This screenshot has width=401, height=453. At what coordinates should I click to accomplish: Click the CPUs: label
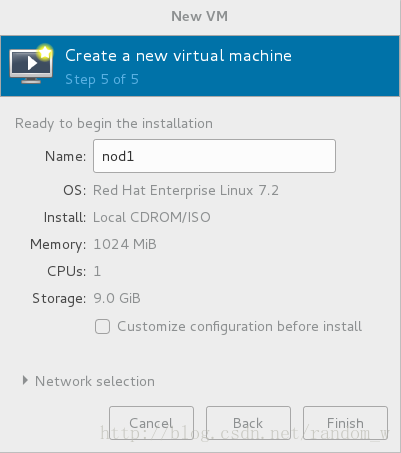coord(67,271)
